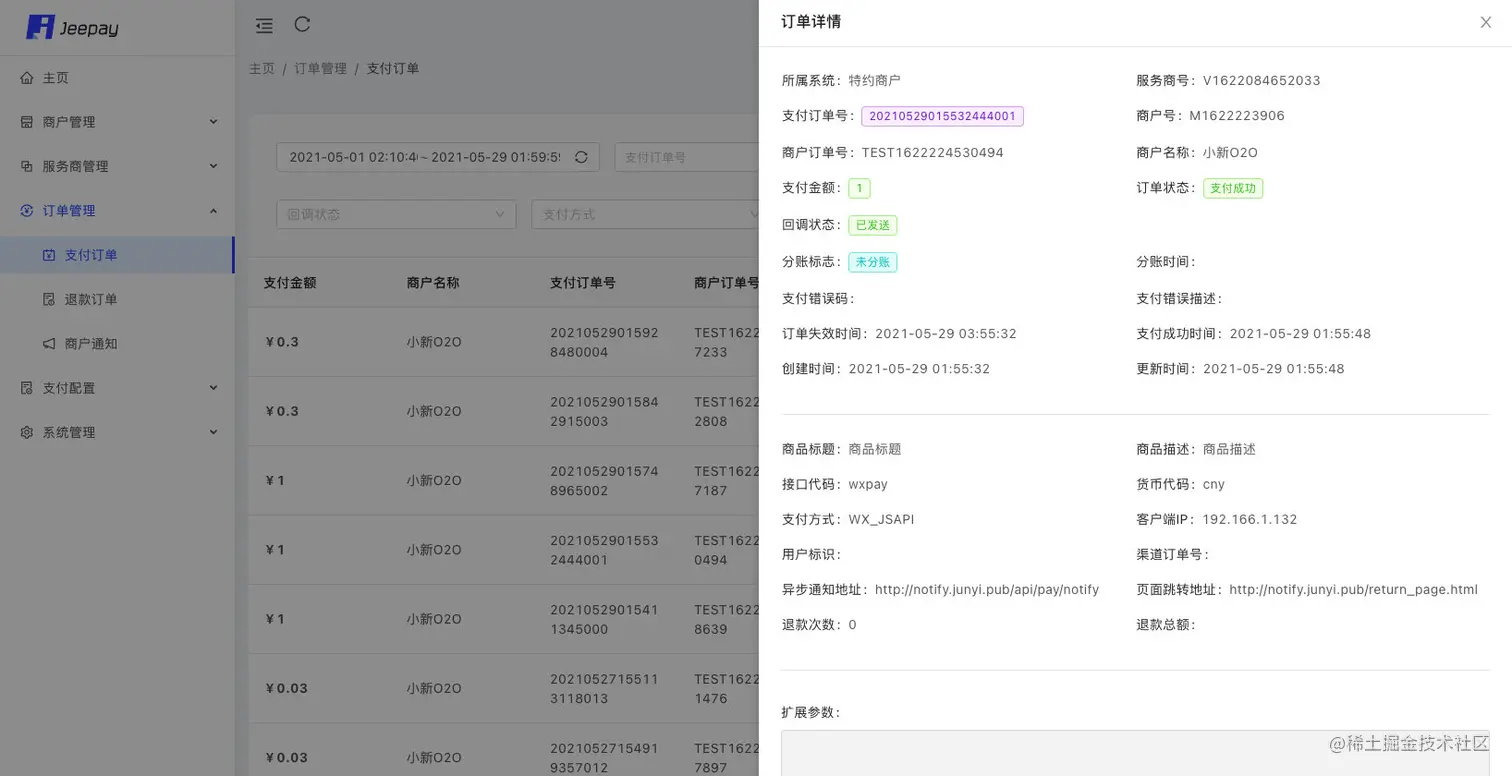Click wxpay interface code value
The image size is (1512, 776).
[868, 485]
